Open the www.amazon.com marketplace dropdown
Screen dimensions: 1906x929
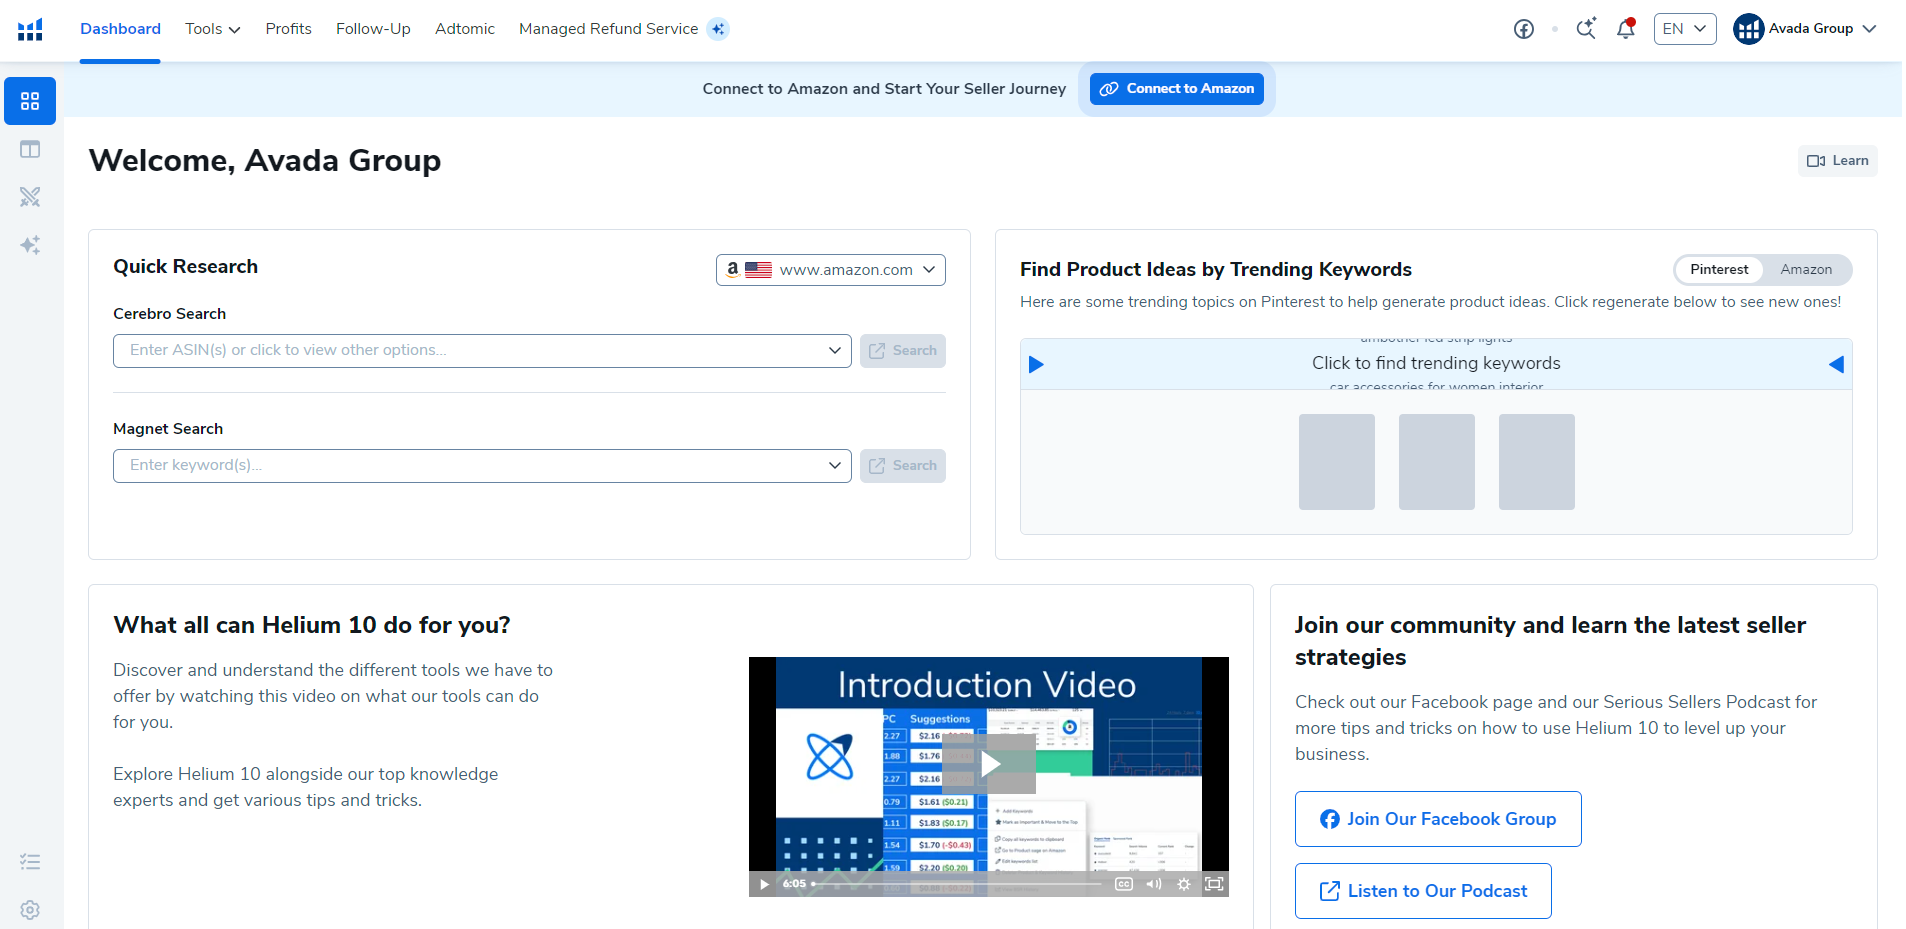(831, 270)
